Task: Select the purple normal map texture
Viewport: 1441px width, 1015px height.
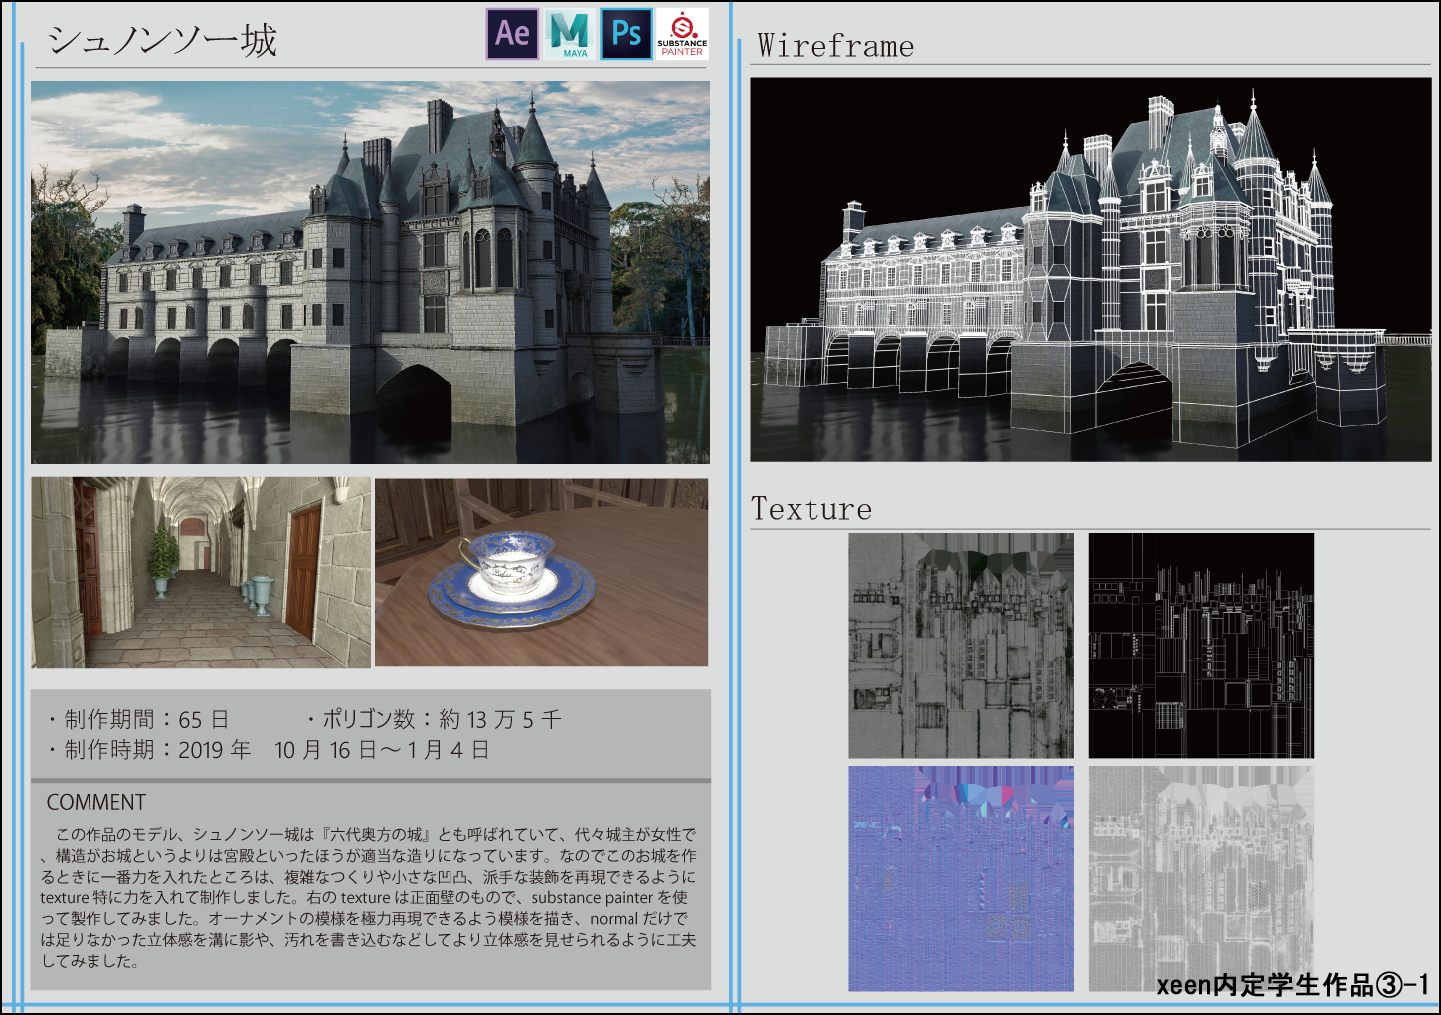Action: (961, 879)
